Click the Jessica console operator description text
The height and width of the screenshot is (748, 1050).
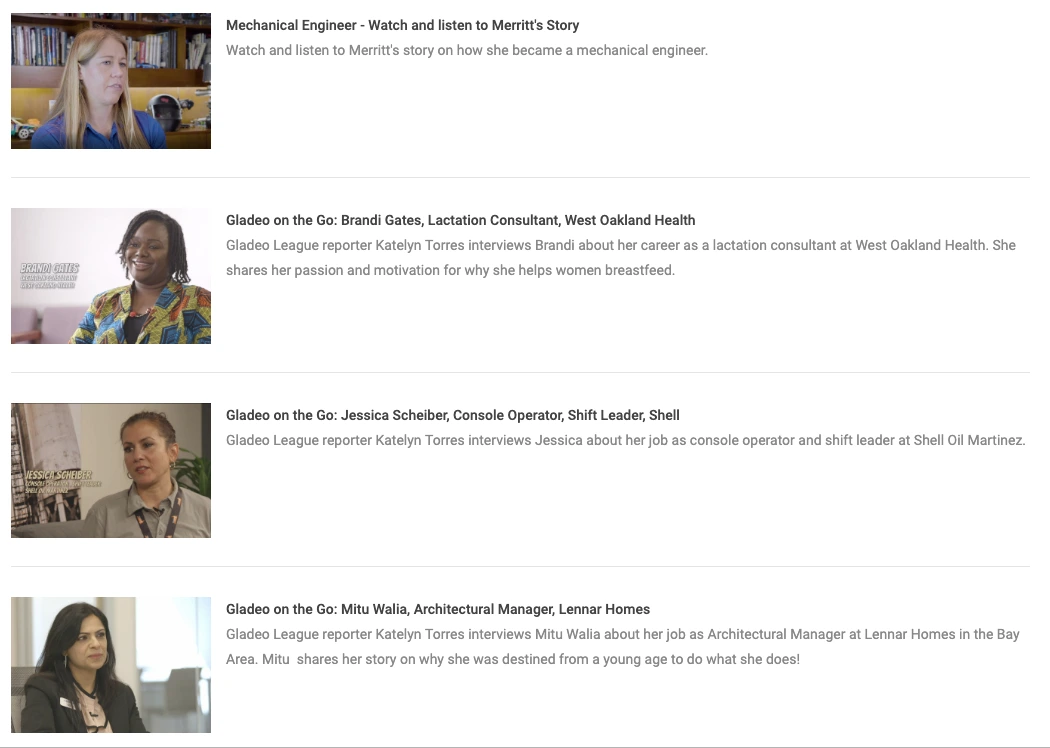(625, 441)
